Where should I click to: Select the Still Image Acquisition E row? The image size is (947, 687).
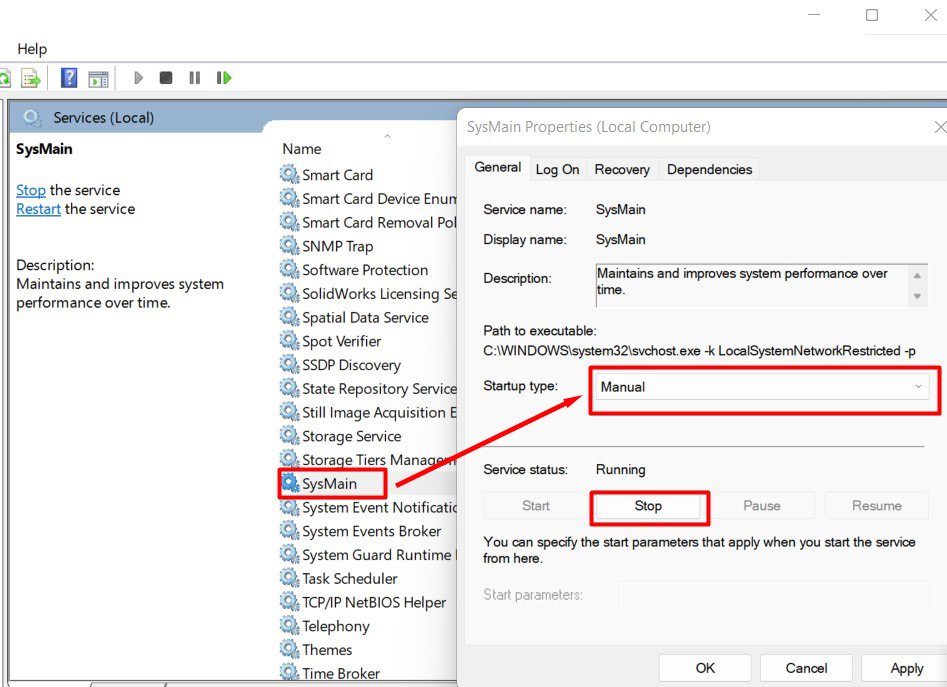pyautogui.click(x=368, y=412)
